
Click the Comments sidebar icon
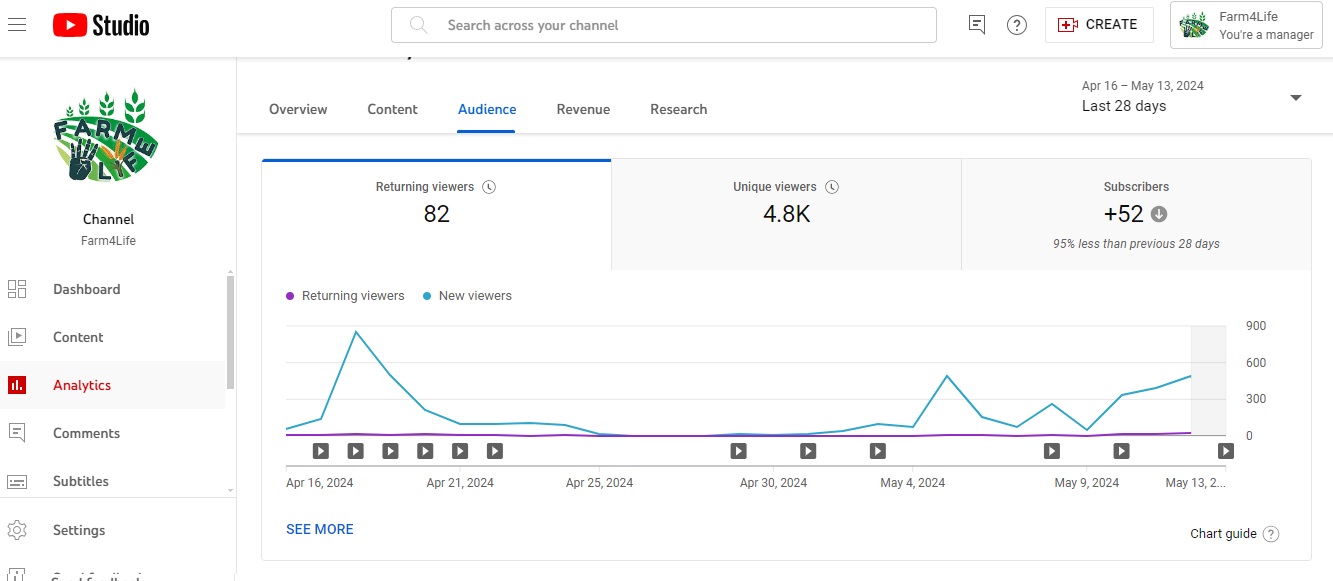17,433
